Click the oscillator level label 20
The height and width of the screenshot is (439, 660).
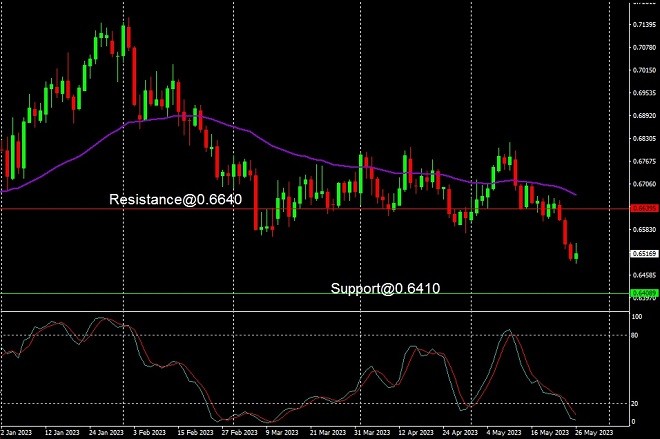(x=635, y=404)
